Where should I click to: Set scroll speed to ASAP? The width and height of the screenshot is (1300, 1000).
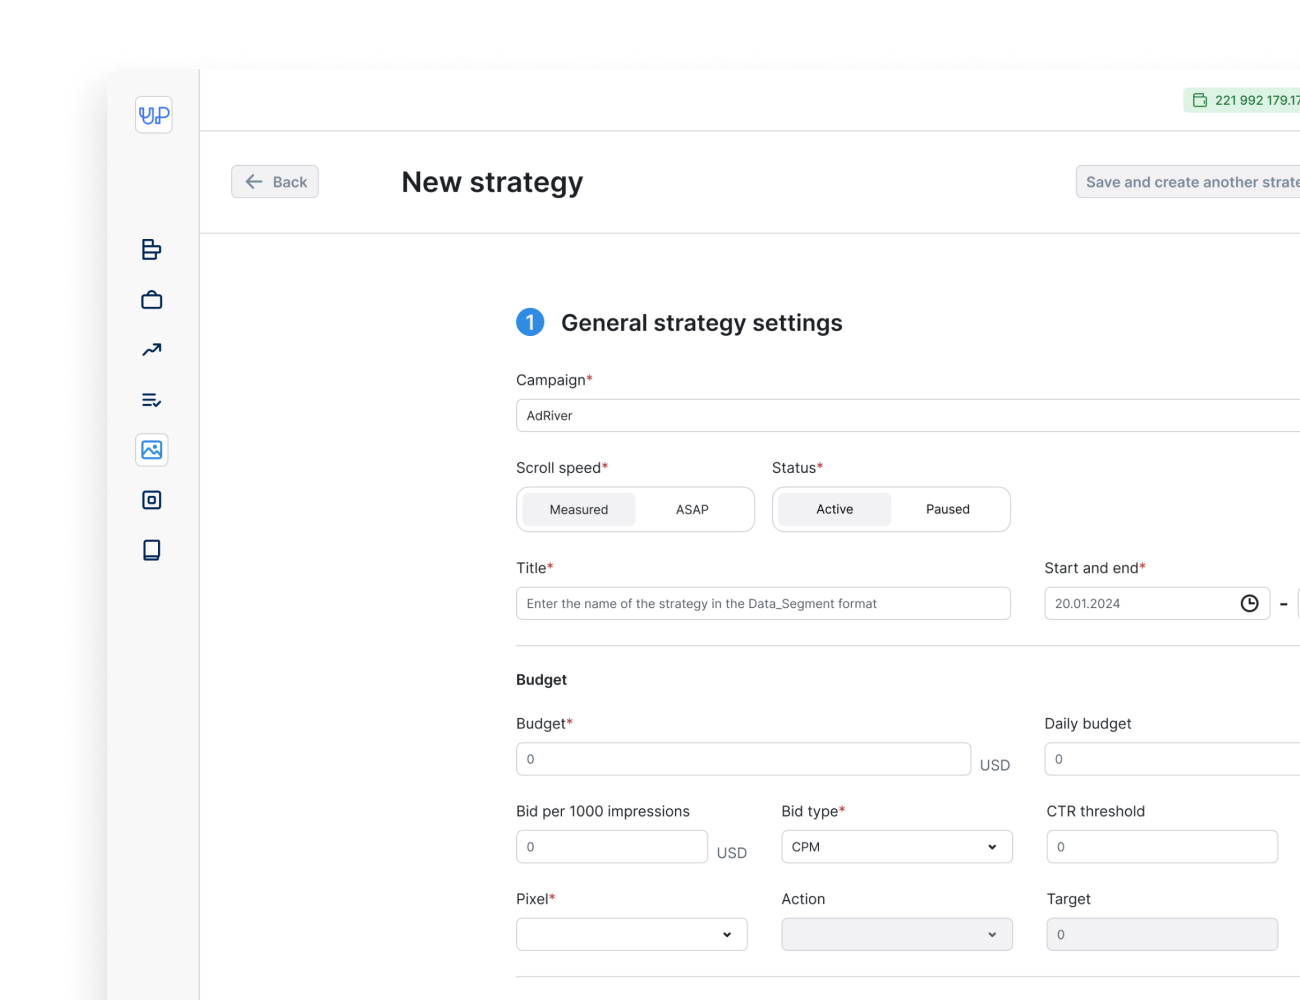pos(692,509)
